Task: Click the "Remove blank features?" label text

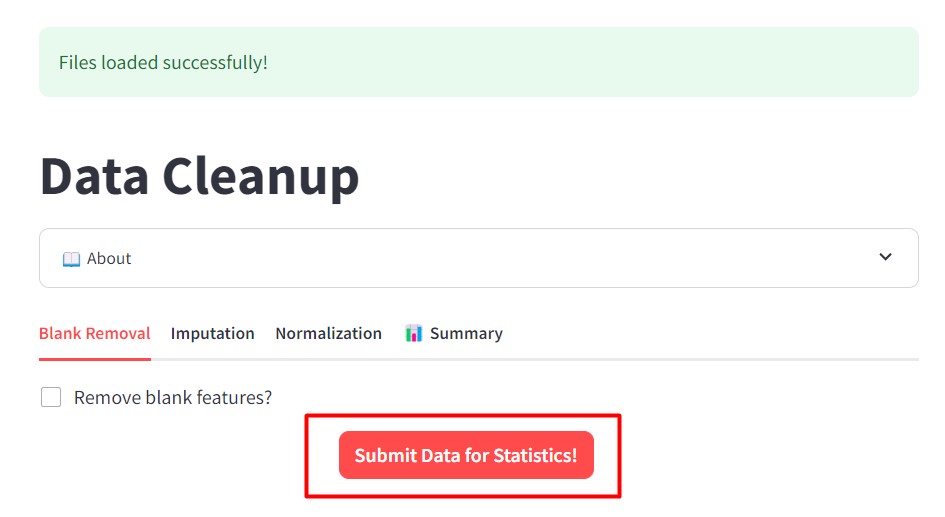Action: [x=173, y=398]
